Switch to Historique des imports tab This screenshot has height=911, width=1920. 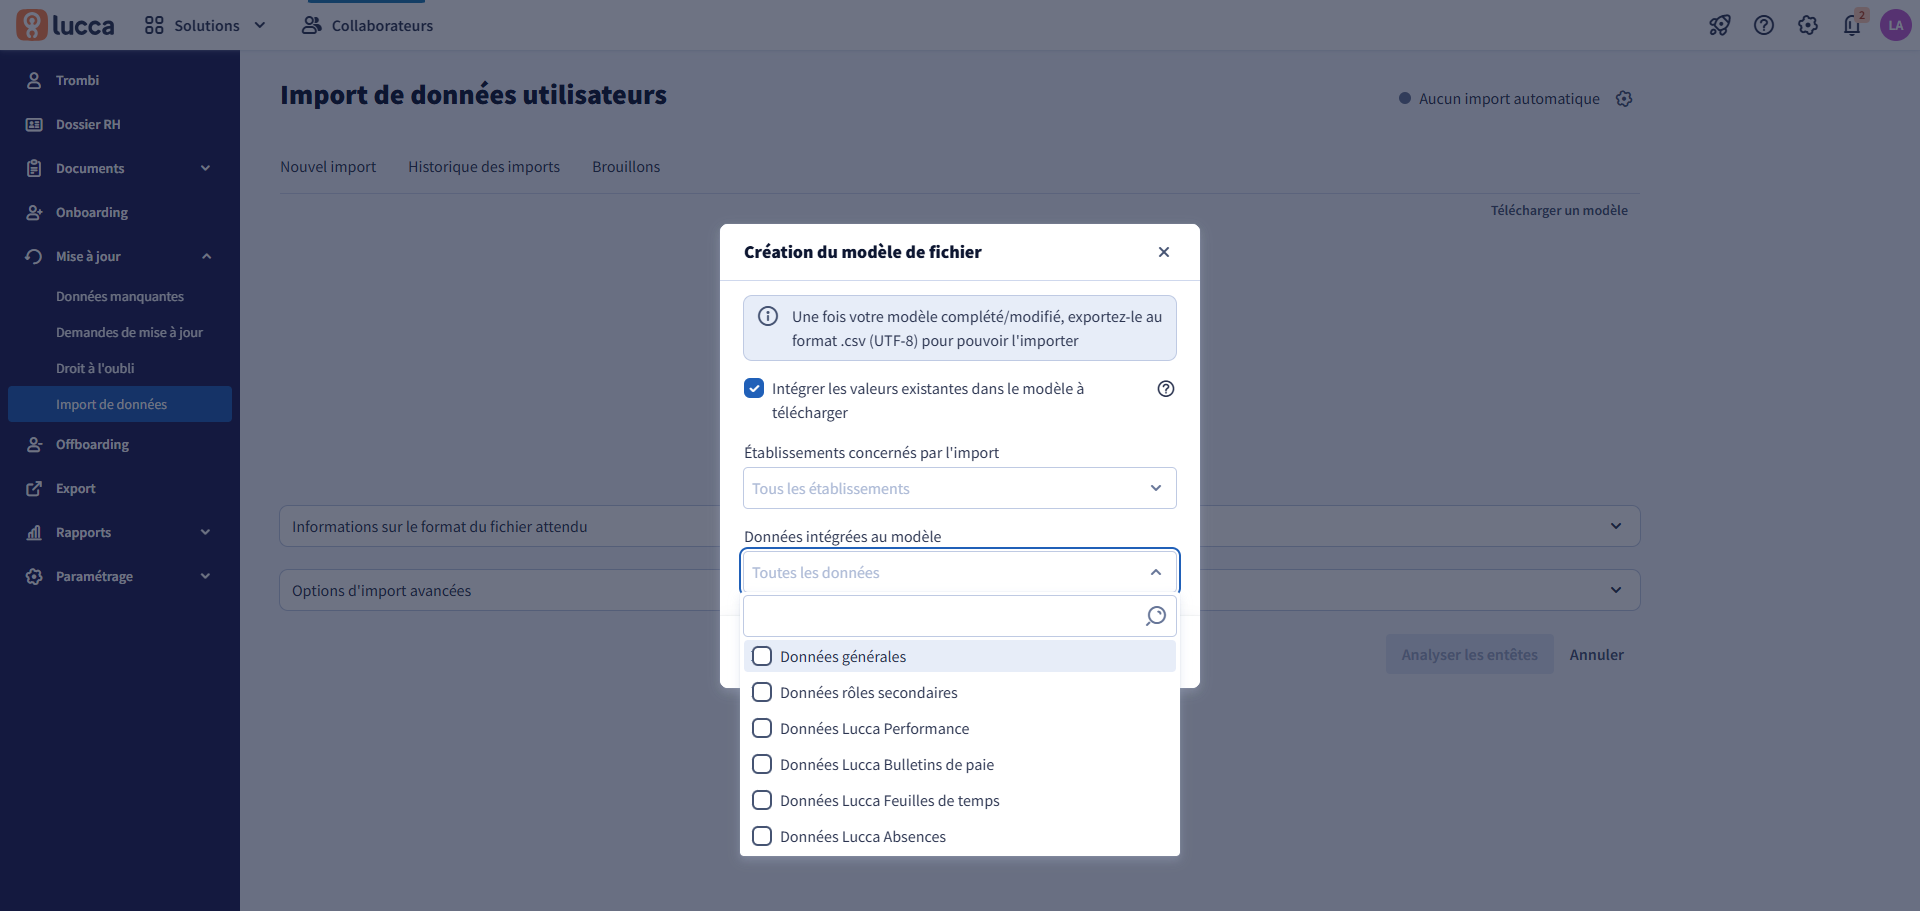click(484, 167)
